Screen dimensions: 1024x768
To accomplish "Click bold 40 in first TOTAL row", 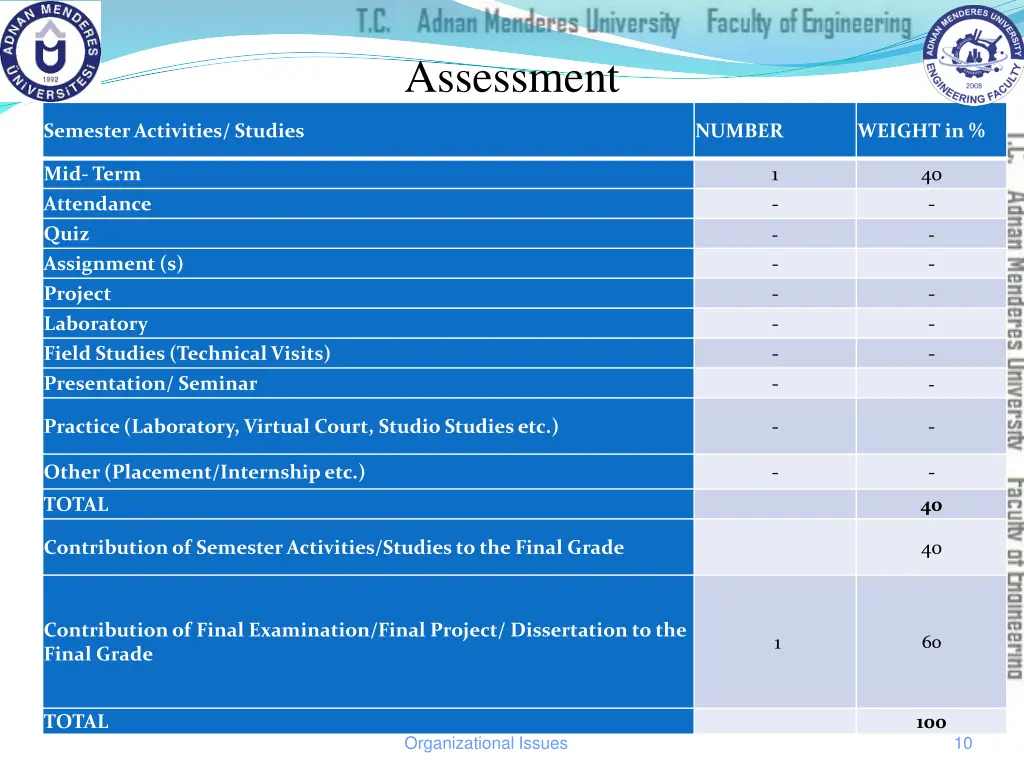I will coord(931,507).
